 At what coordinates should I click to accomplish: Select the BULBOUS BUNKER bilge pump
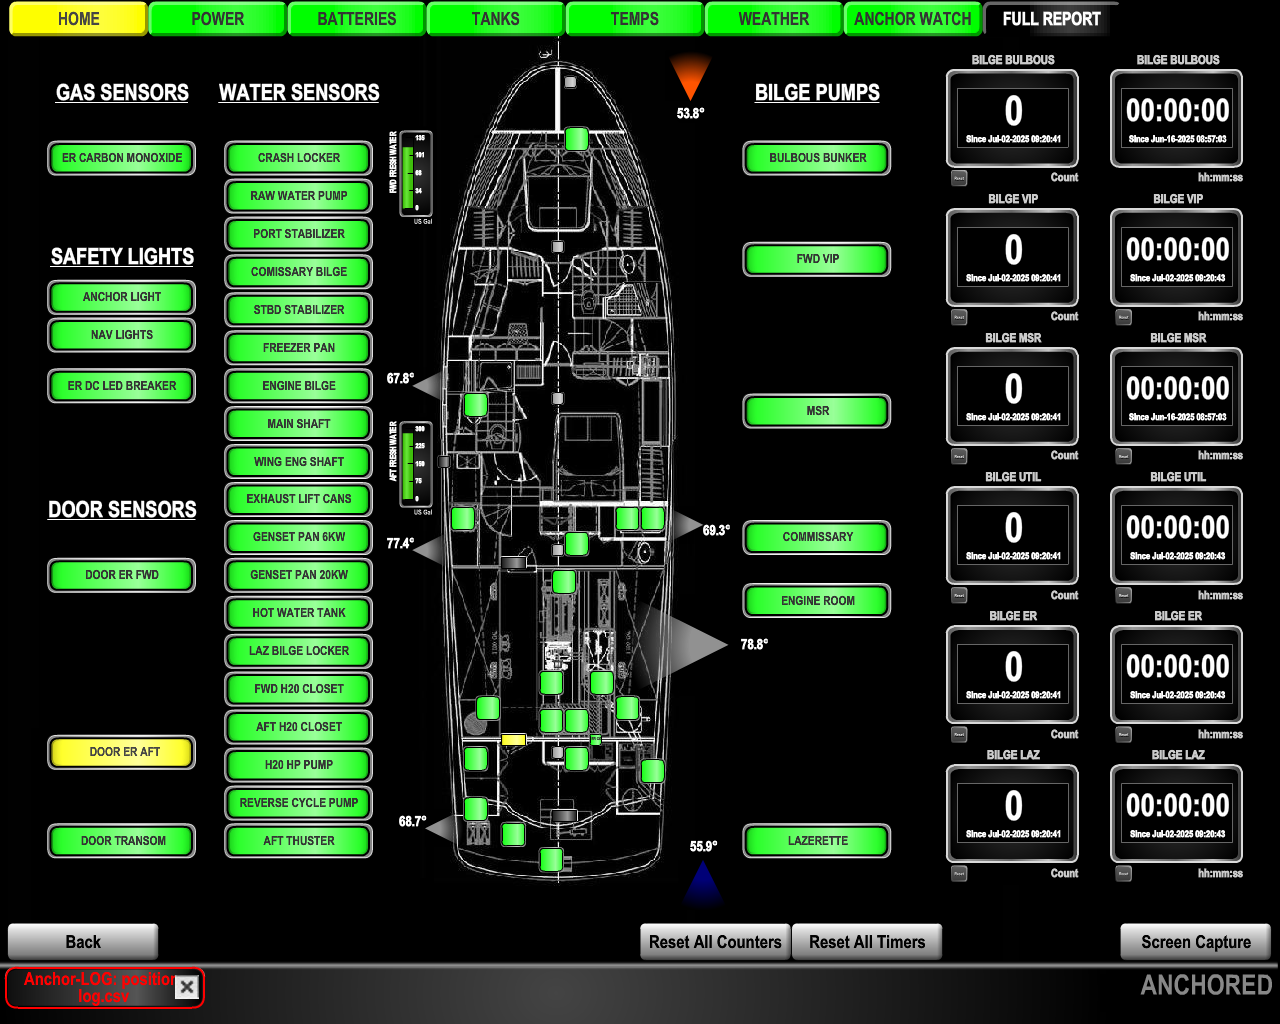[x=817, y=158]
